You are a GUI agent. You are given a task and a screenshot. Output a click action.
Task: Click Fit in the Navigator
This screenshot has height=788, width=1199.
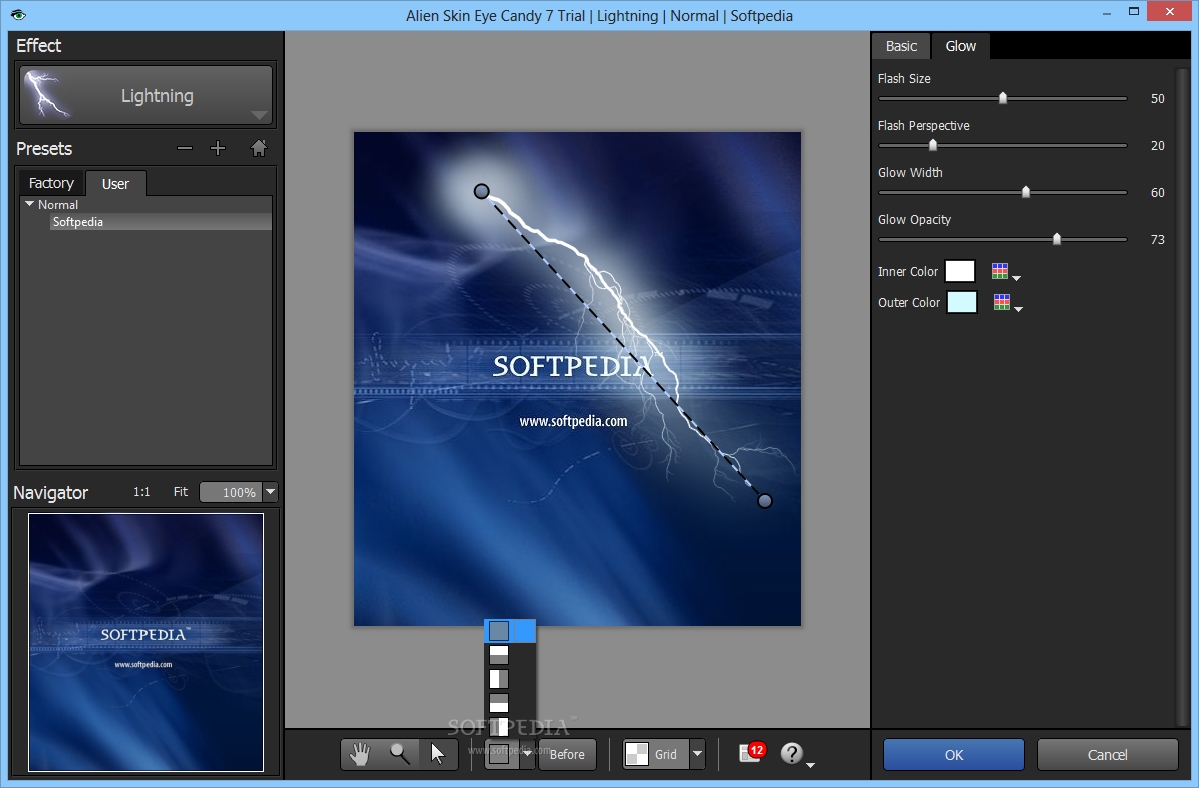180,492
